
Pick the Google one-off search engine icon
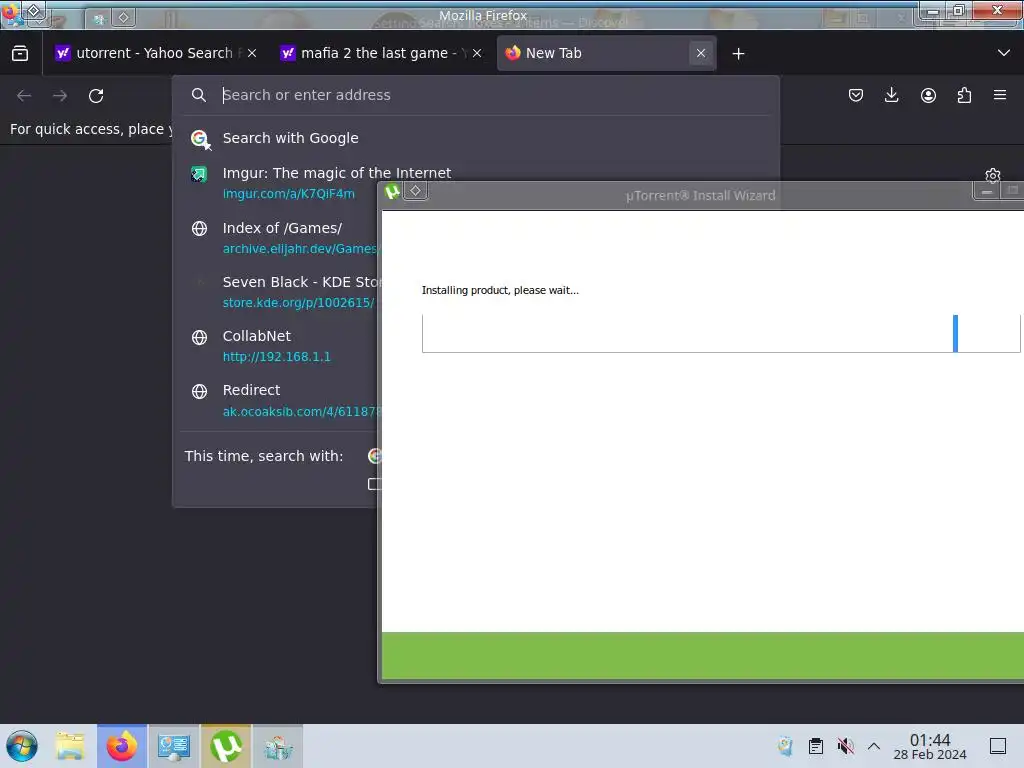374,456
